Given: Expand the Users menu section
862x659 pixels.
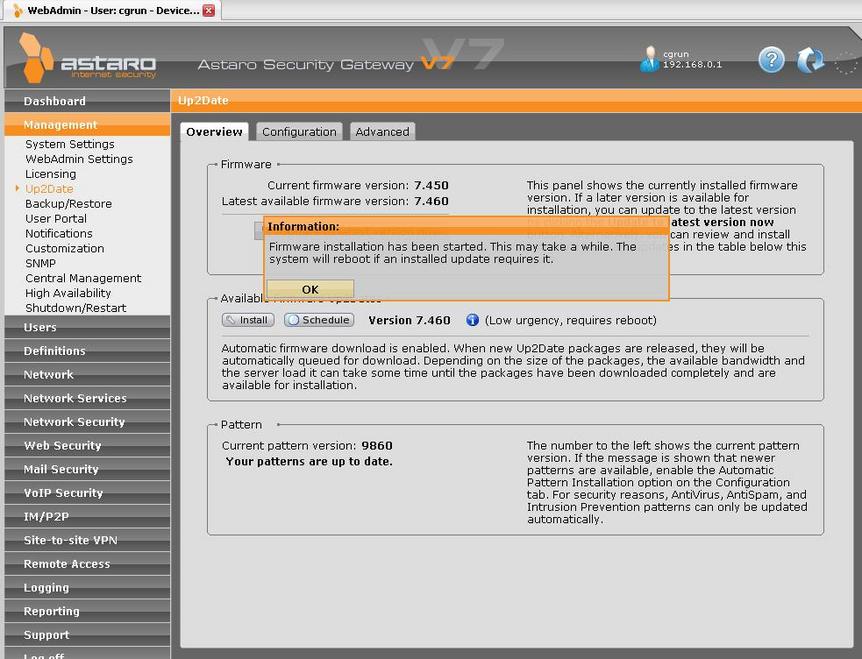Looking at the screenshot, I should point(87,327).
